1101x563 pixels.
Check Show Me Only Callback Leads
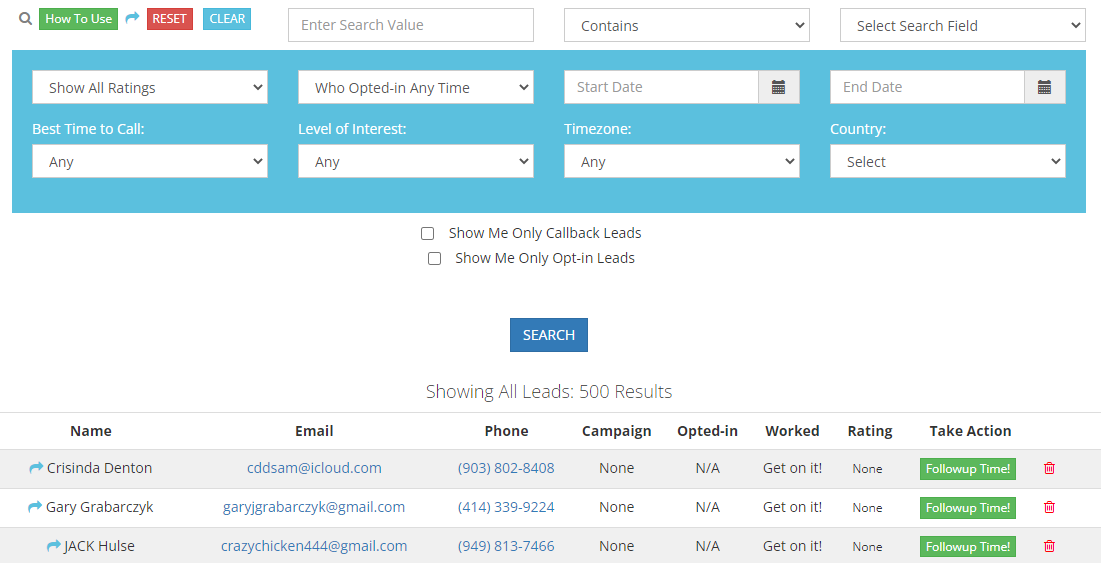(x=428, y=233)
